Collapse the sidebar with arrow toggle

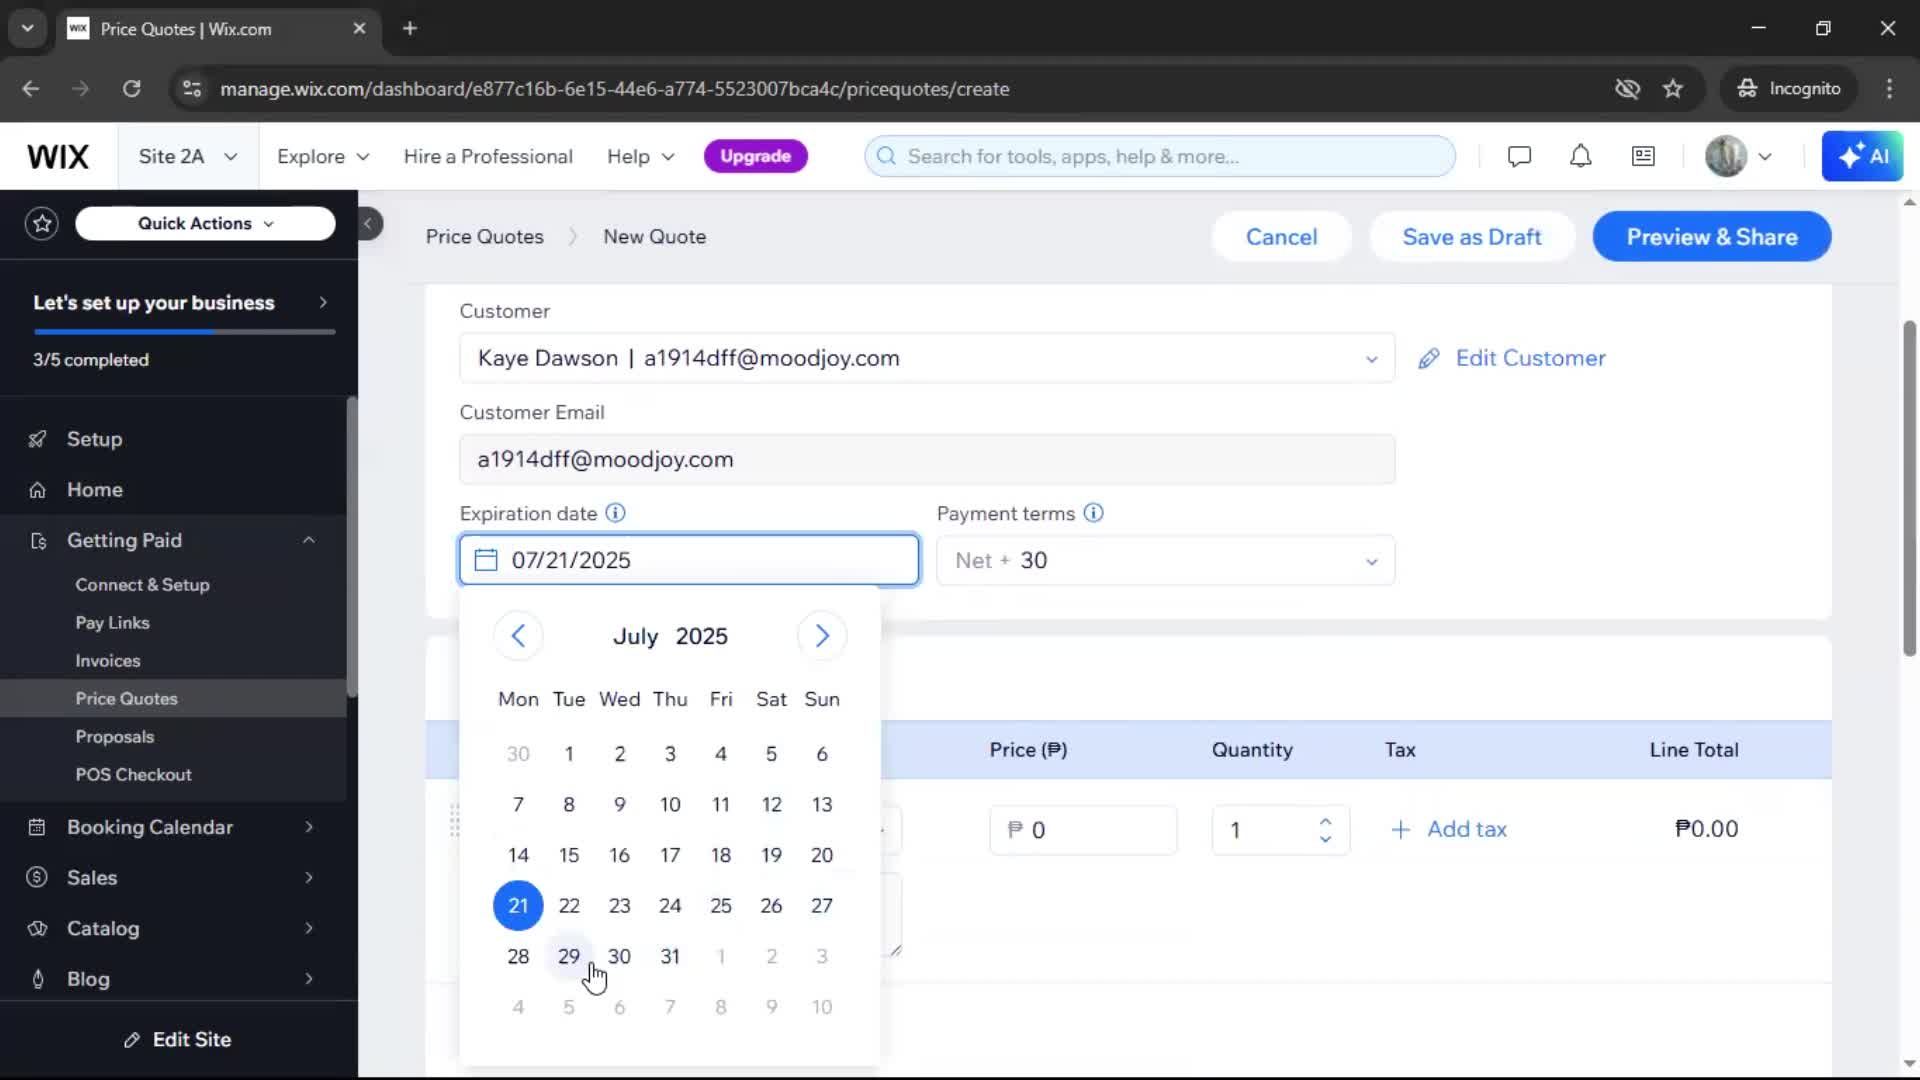pyautogui.click(x=368, y=223)
